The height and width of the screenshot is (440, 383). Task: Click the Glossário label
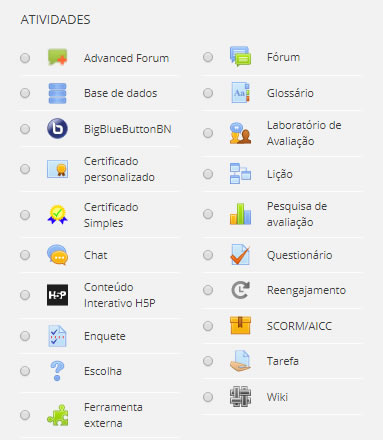[290, 93]
